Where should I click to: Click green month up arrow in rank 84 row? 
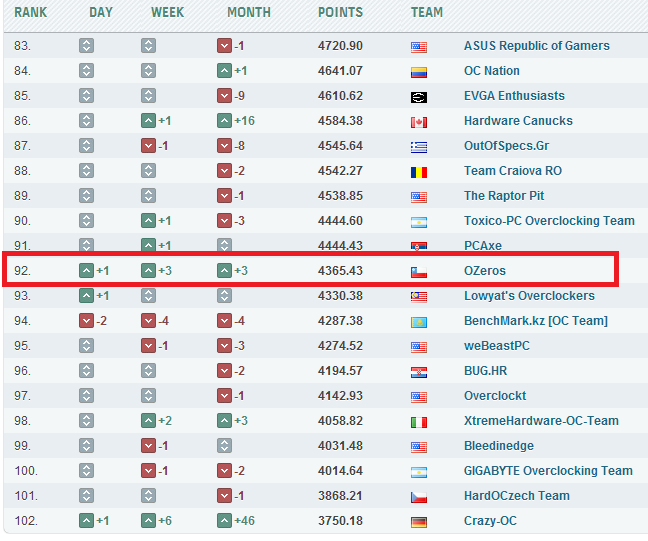point(224,71)
